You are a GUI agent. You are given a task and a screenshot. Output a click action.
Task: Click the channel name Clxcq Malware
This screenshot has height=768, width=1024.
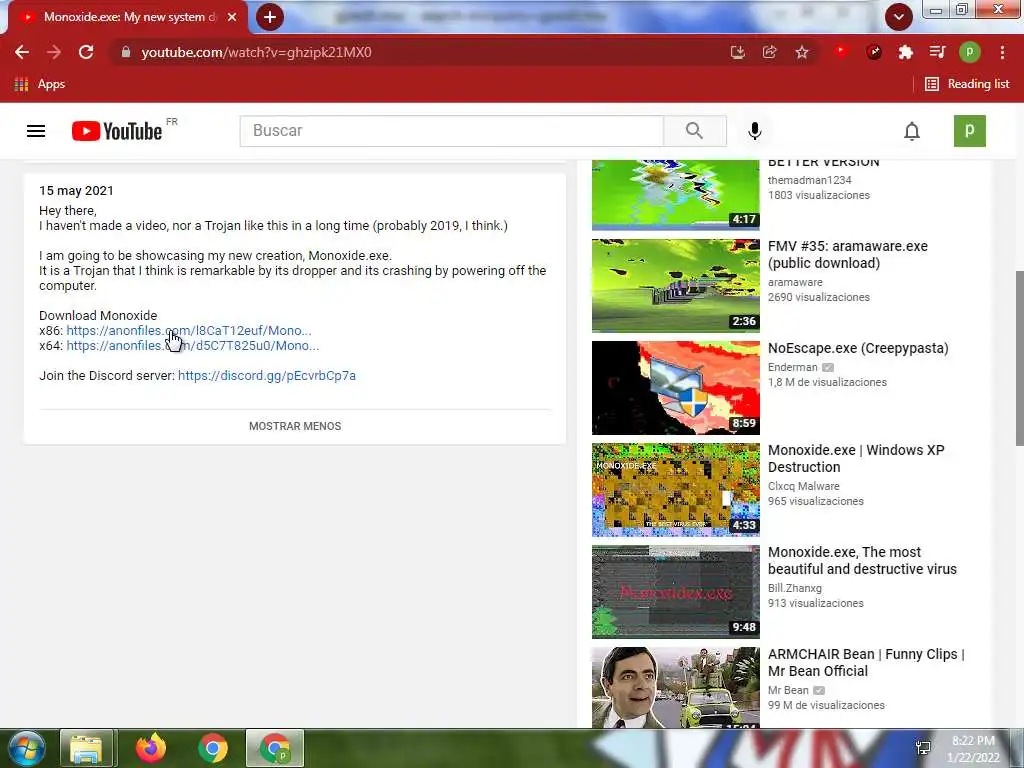pos(804,486)
